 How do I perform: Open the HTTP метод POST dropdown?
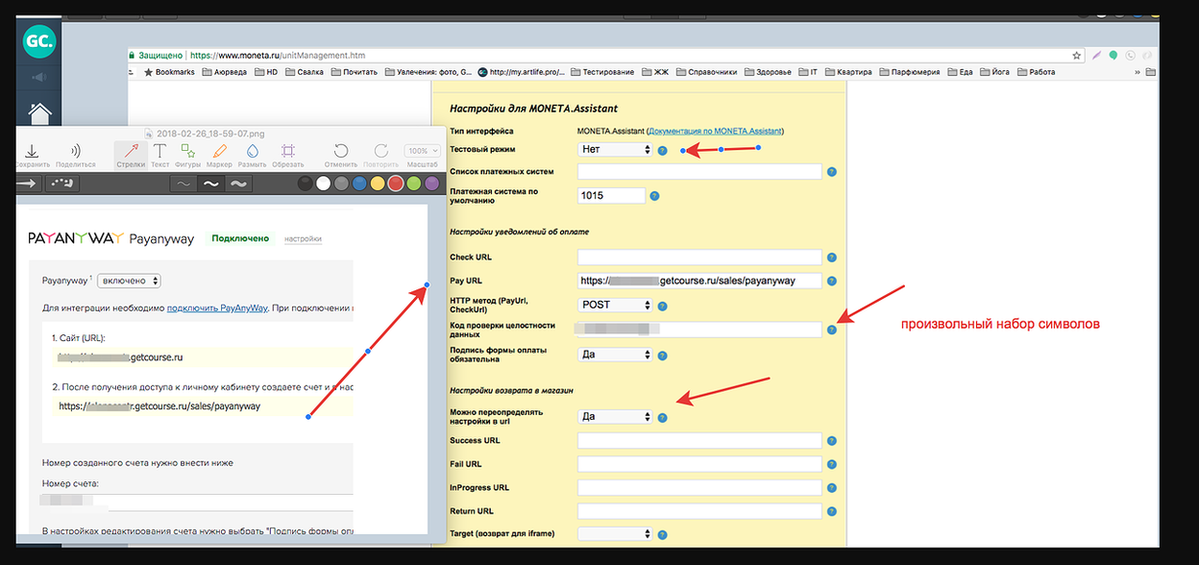pyautogui.click(x=616, y=305)
